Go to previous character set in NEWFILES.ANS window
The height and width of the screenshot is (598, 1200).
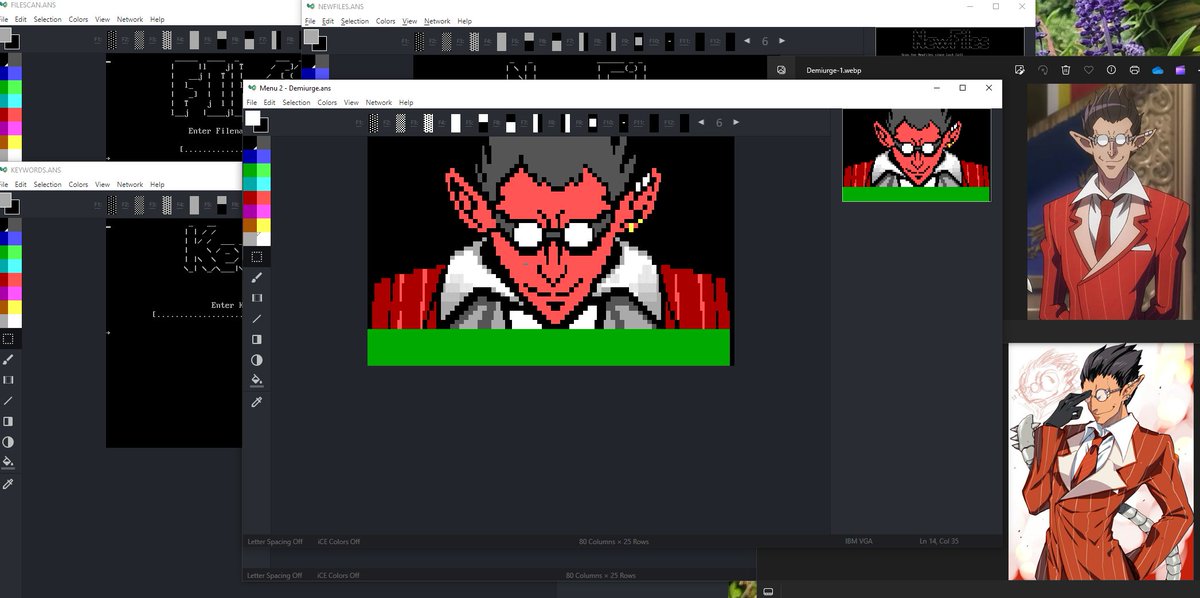748,41
